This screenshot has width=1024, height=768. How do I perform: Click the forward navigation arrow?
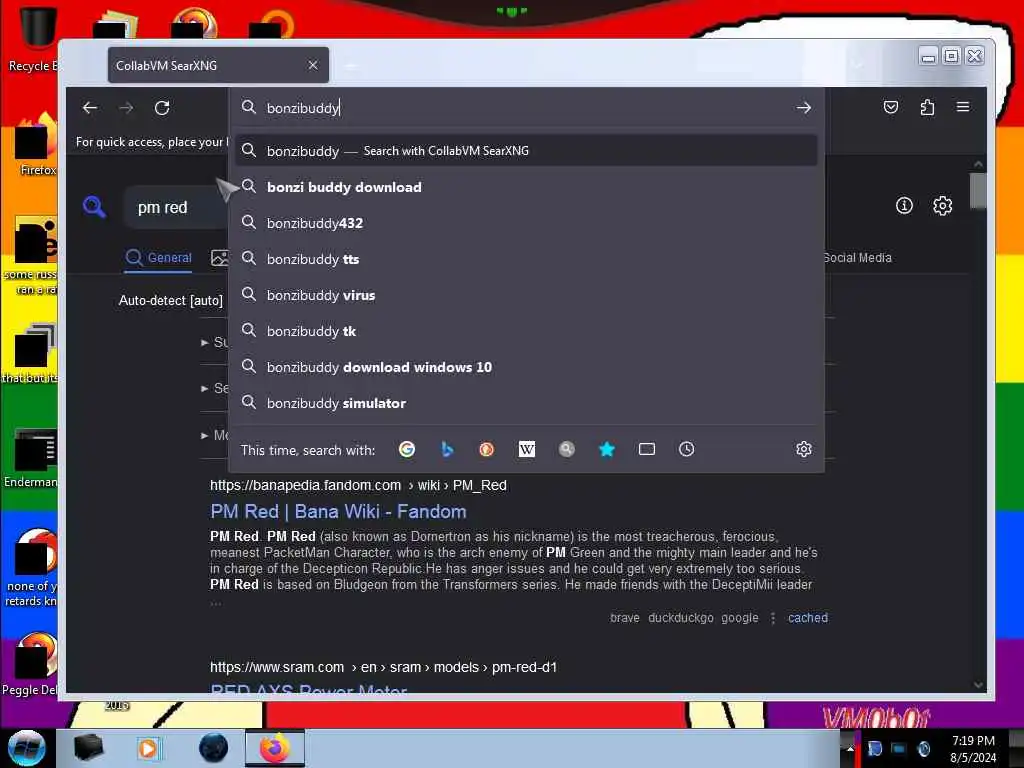tap(126, 108)
